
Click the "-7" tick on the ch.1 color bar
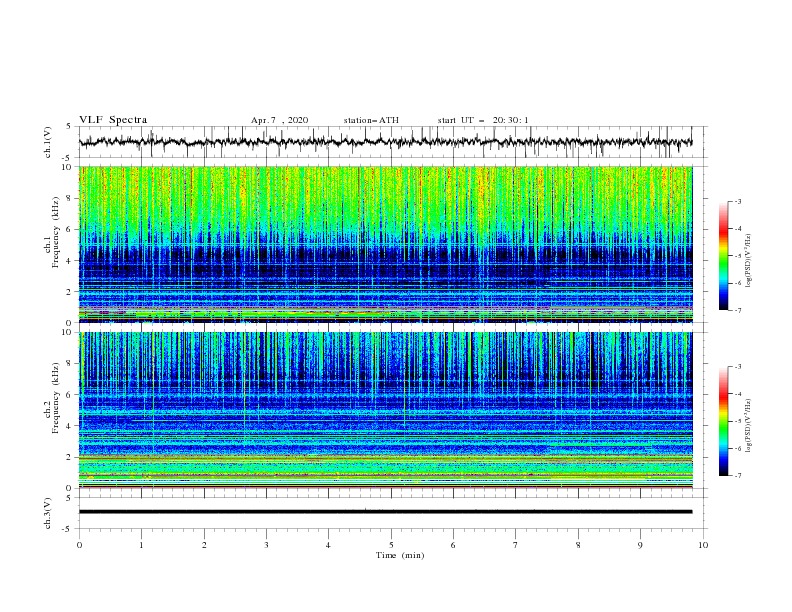(737, 311)
